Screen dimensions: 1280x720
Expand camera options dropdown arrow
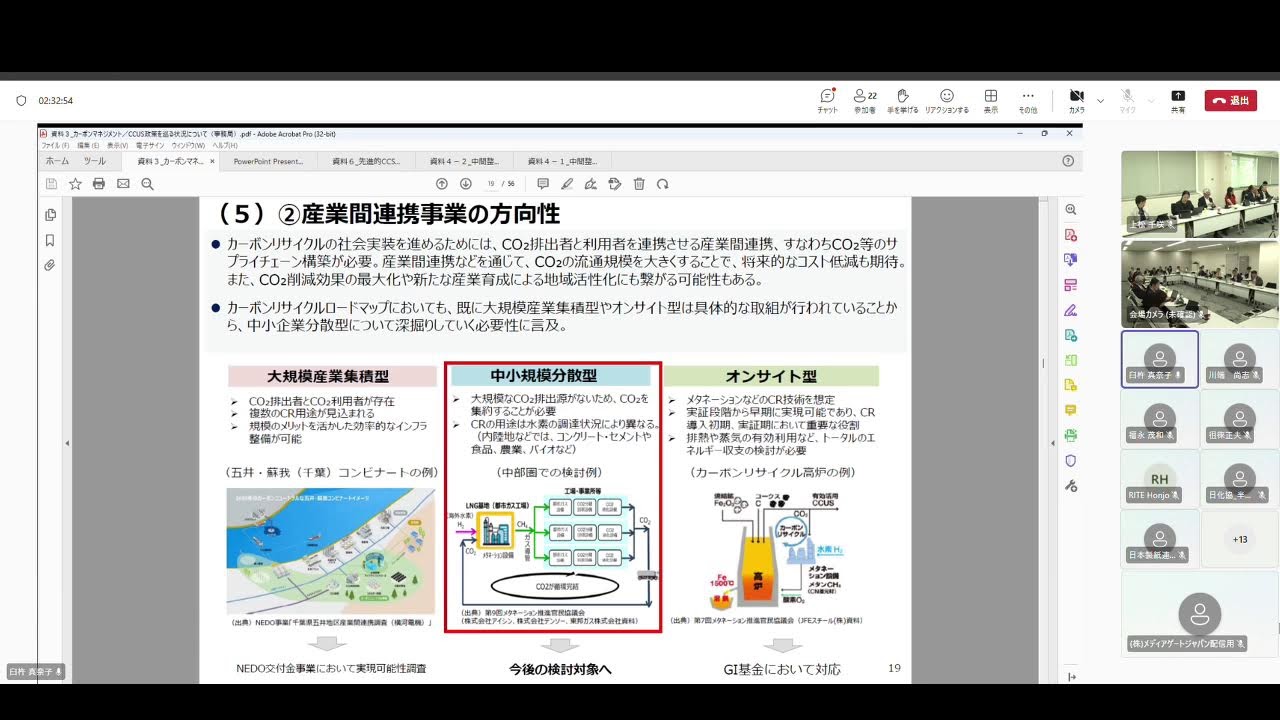[x=1100, y=100]
